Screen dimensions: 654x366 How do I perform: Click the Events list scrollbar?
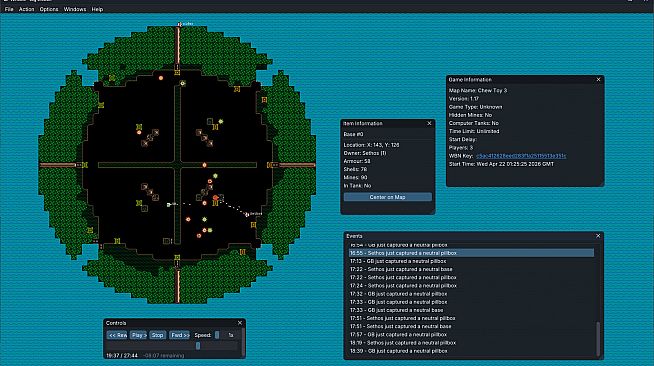(x=598, y=338)
